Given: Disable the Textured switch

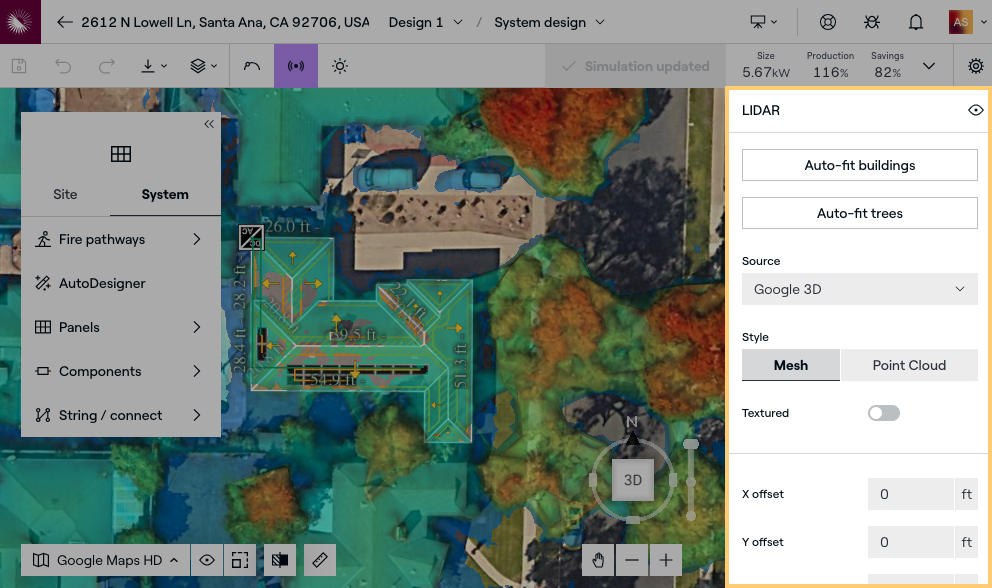Looking at the screenshot, I should tap(883, 412).
